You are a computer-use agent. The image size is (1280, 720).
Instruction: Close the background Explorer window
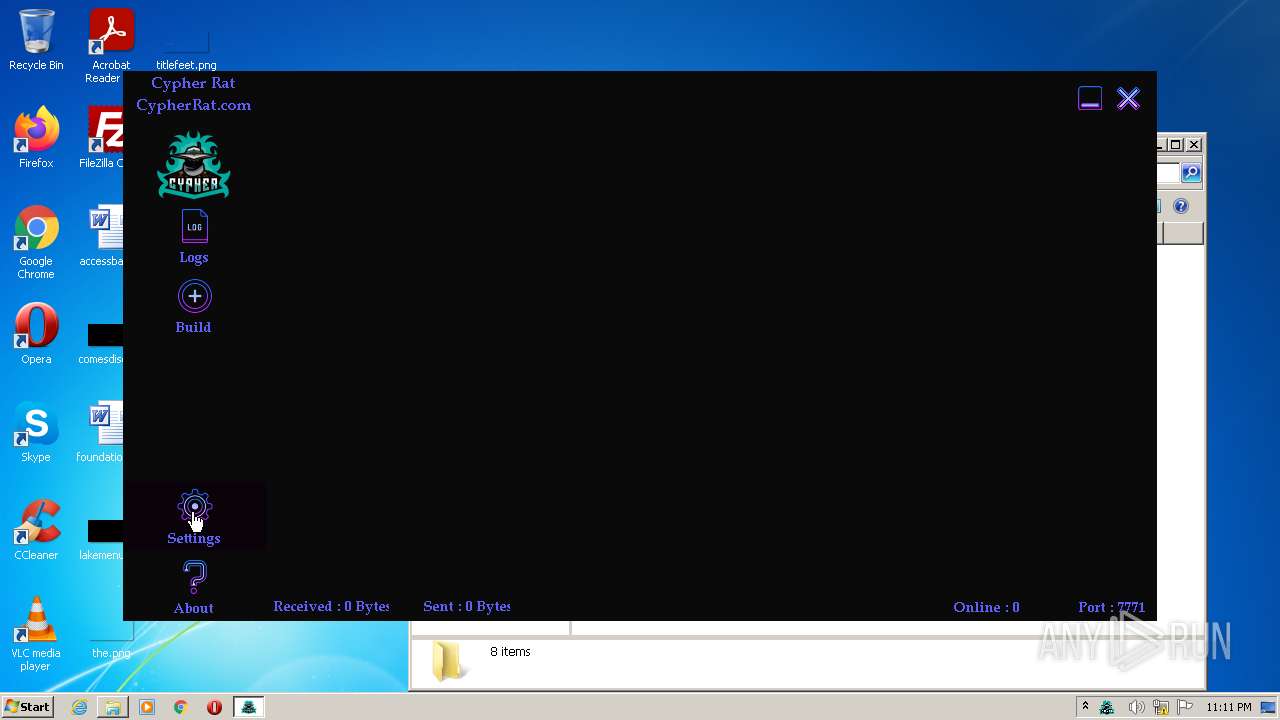1194,145
